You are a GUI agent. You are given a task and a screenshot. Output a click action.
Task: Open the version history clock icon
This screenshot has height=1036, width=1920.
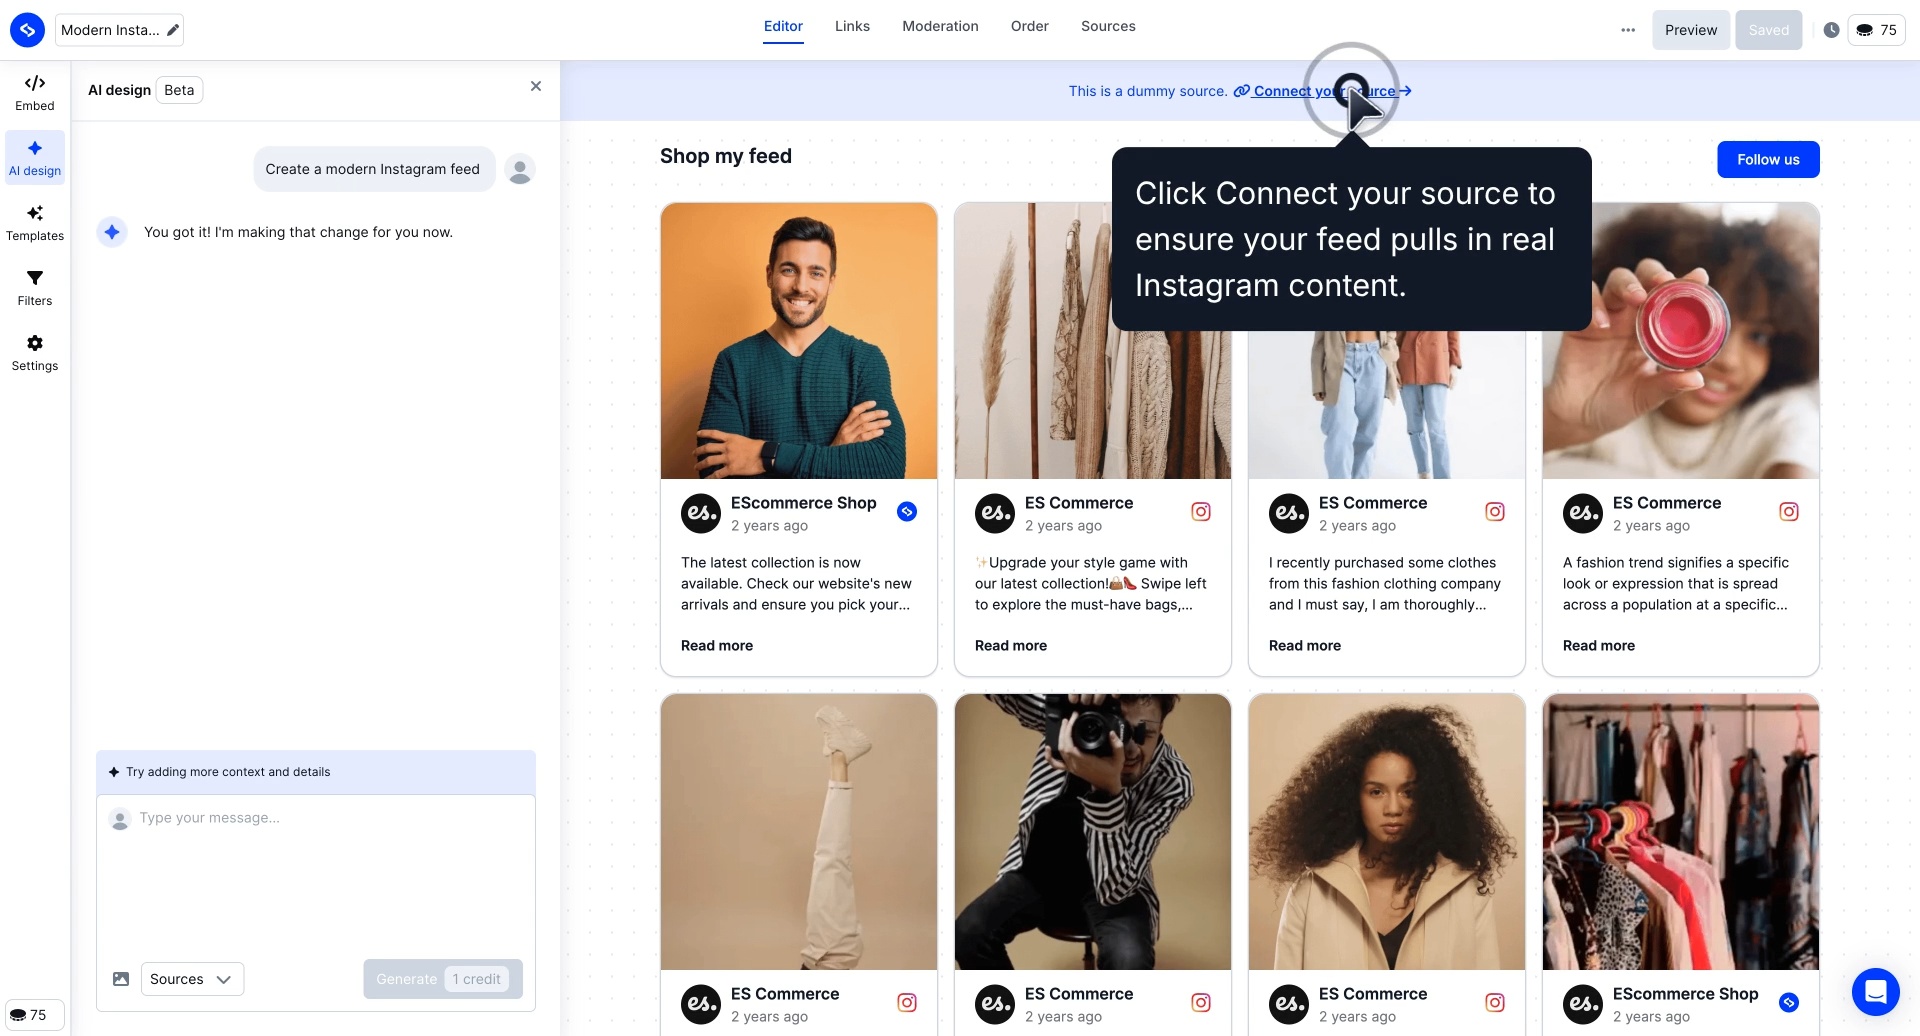tap(1831, 30)
